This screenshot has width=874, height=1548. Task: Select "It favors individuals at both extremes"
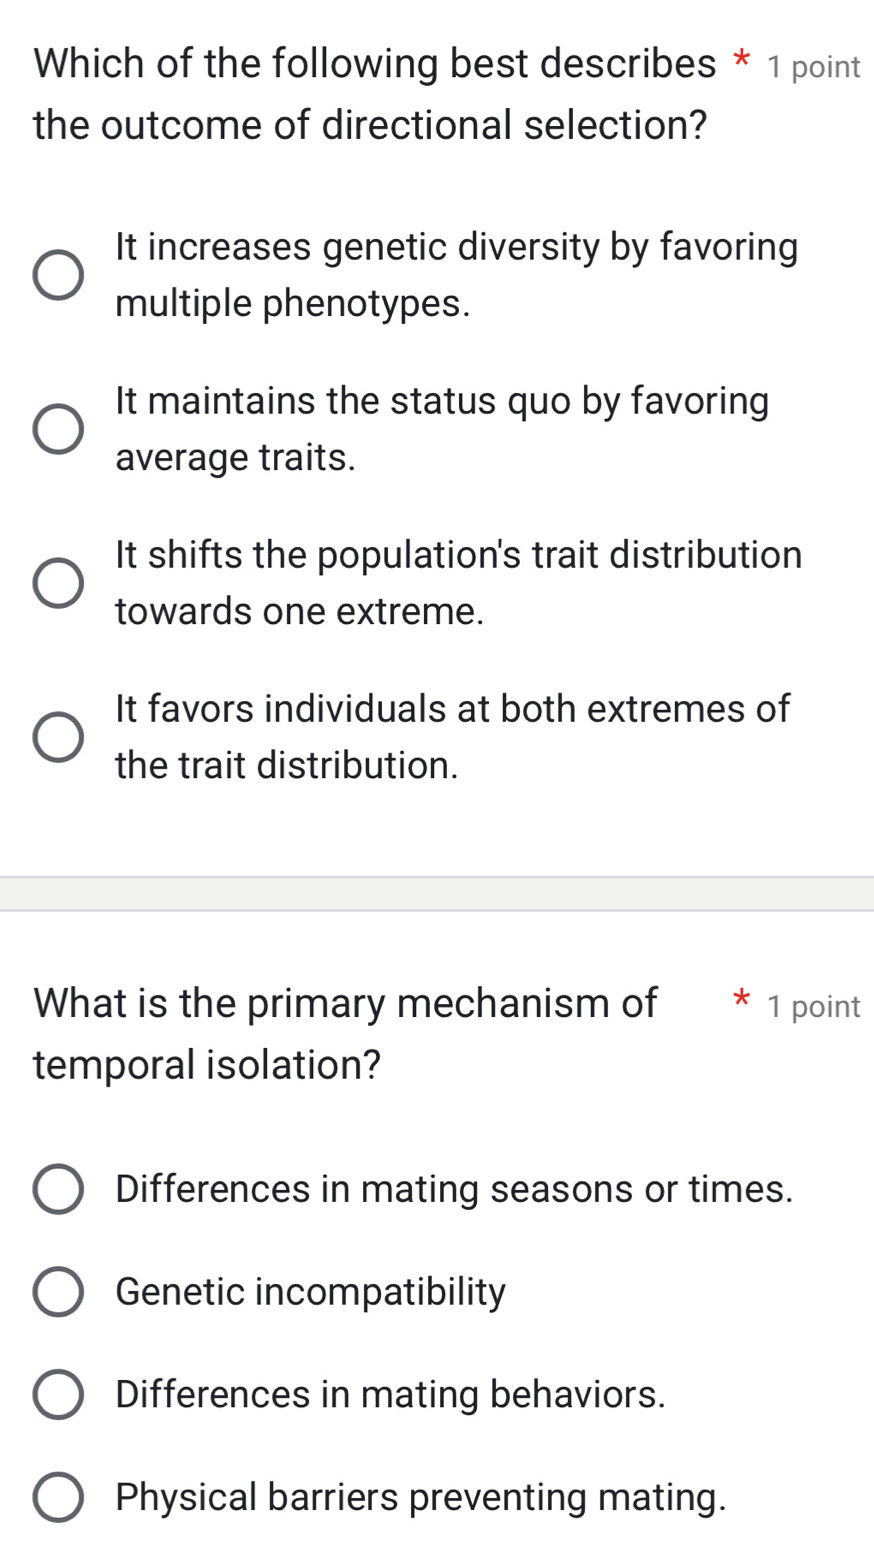[57, 737]
